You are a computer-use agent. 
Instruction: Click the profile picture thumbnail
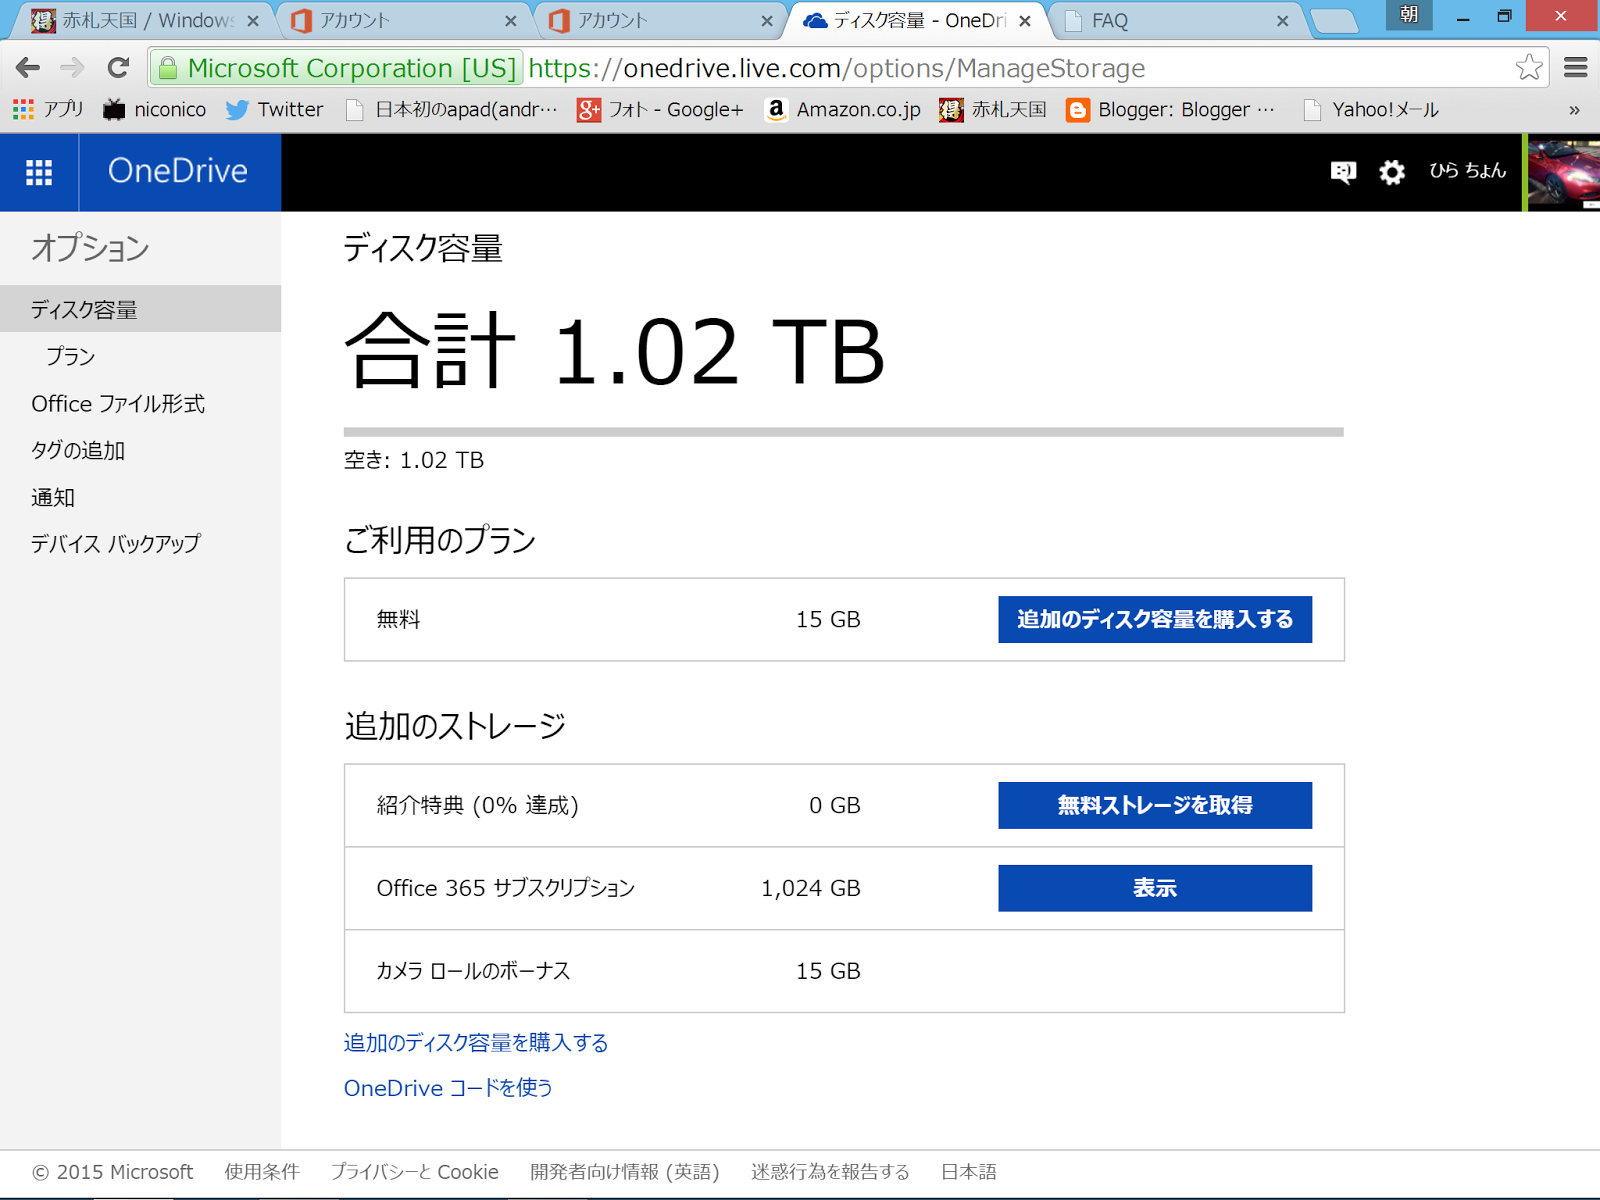pyautogui.click(x=1562, y=172)
